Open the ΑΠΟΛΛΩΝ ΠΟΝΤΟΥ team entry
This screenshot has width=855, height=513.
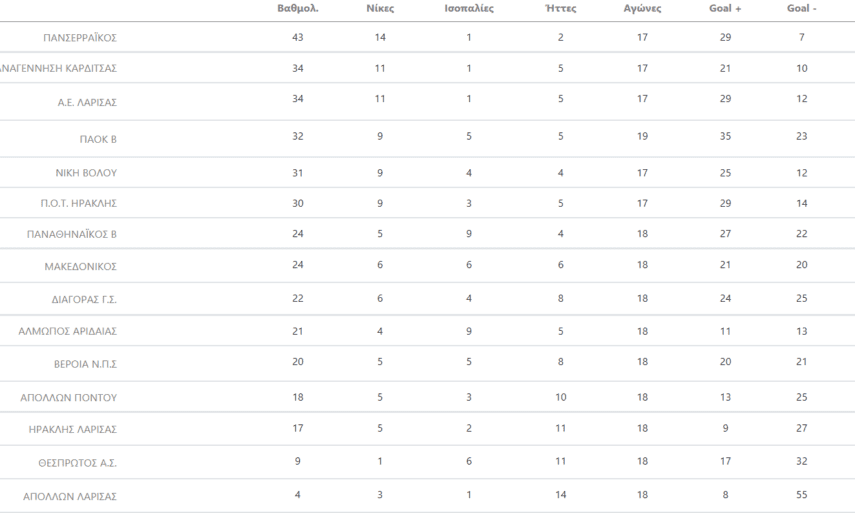[x=69, y=398]
